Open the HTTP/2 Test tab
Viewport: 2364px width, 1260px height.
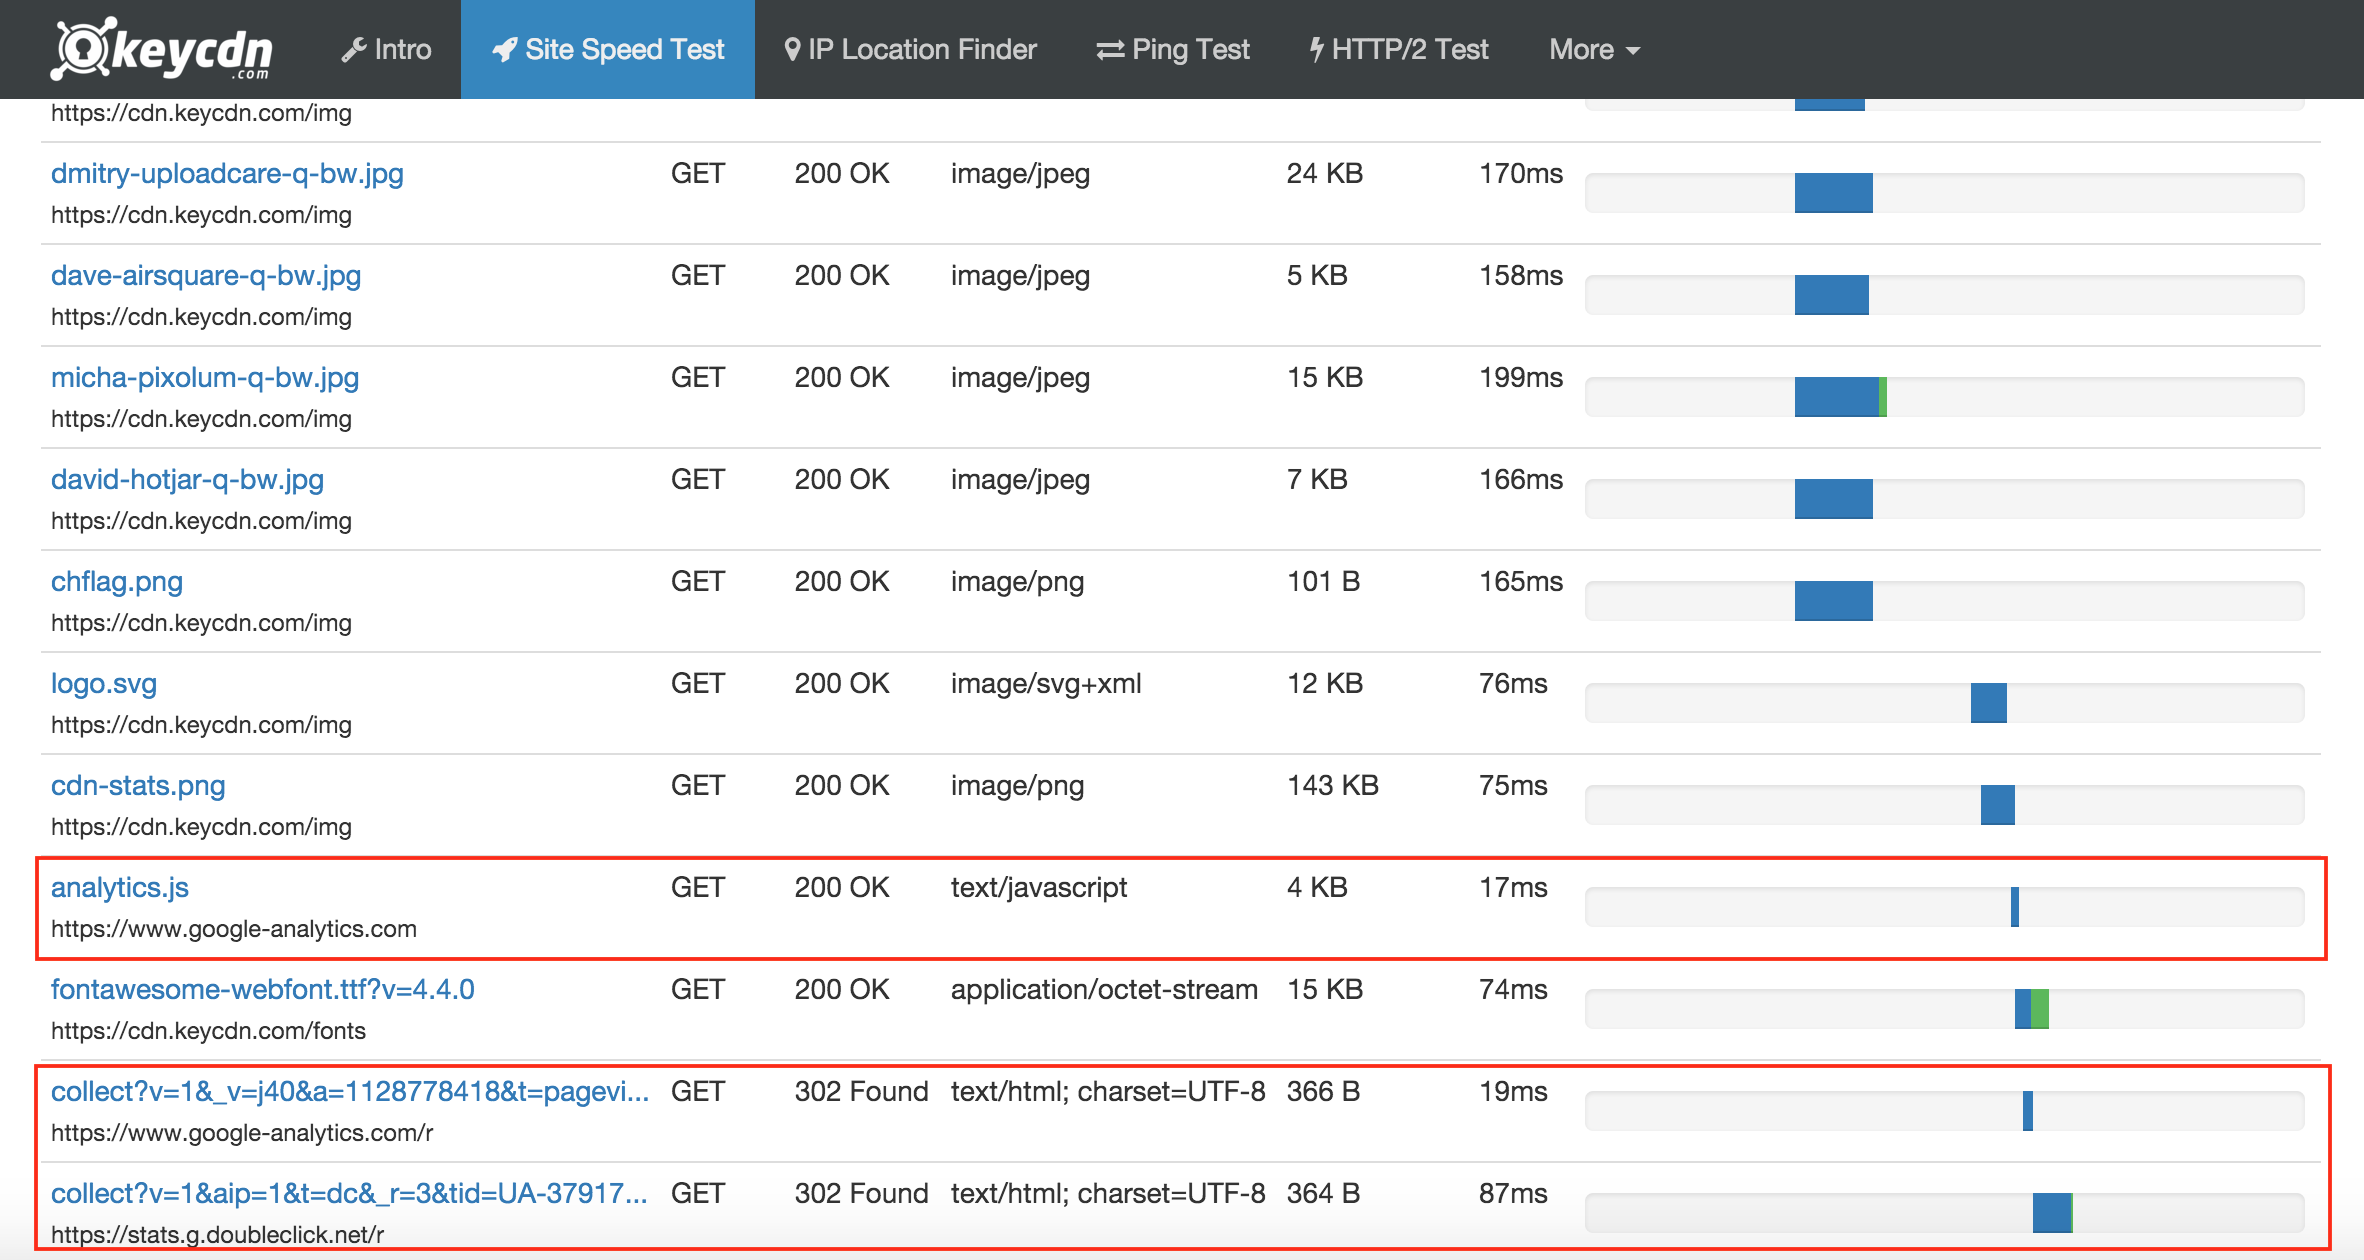point(1399,50)
